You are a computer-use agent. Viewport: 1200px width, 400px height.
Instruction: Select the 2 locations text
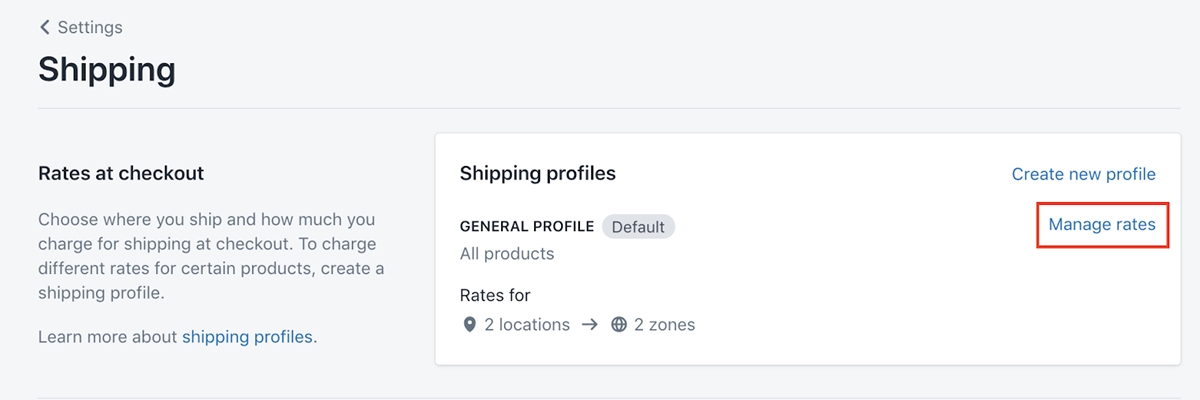coord(527,325)
